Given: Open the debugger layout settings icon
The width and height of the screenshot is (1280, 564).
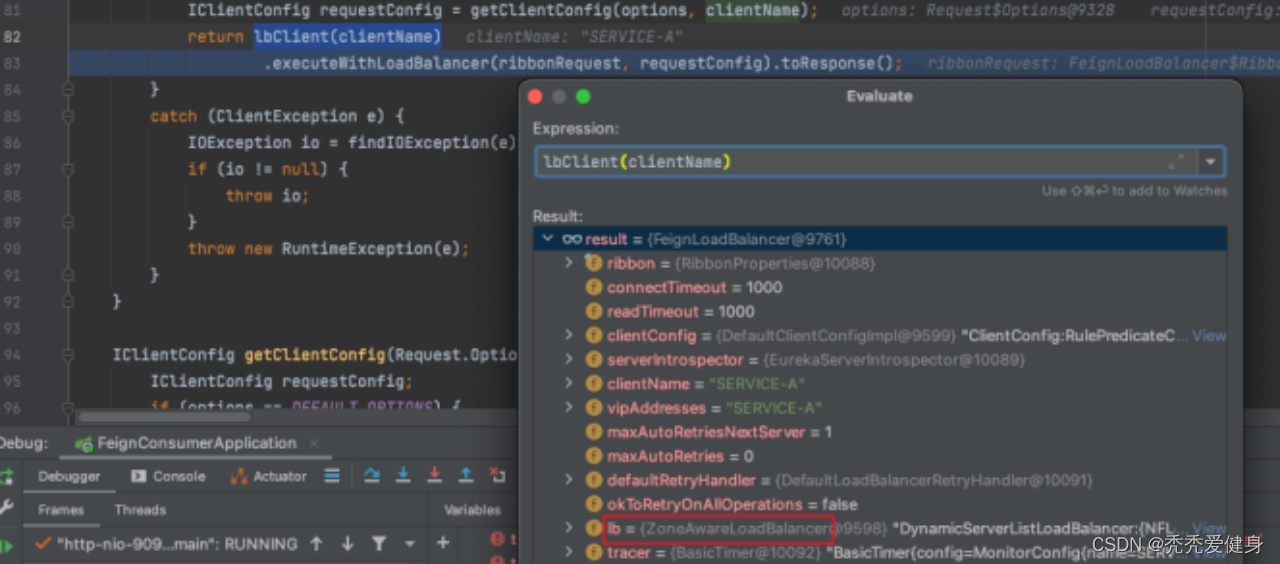Looking at the screenshot, I should click(x=332, y=476).
